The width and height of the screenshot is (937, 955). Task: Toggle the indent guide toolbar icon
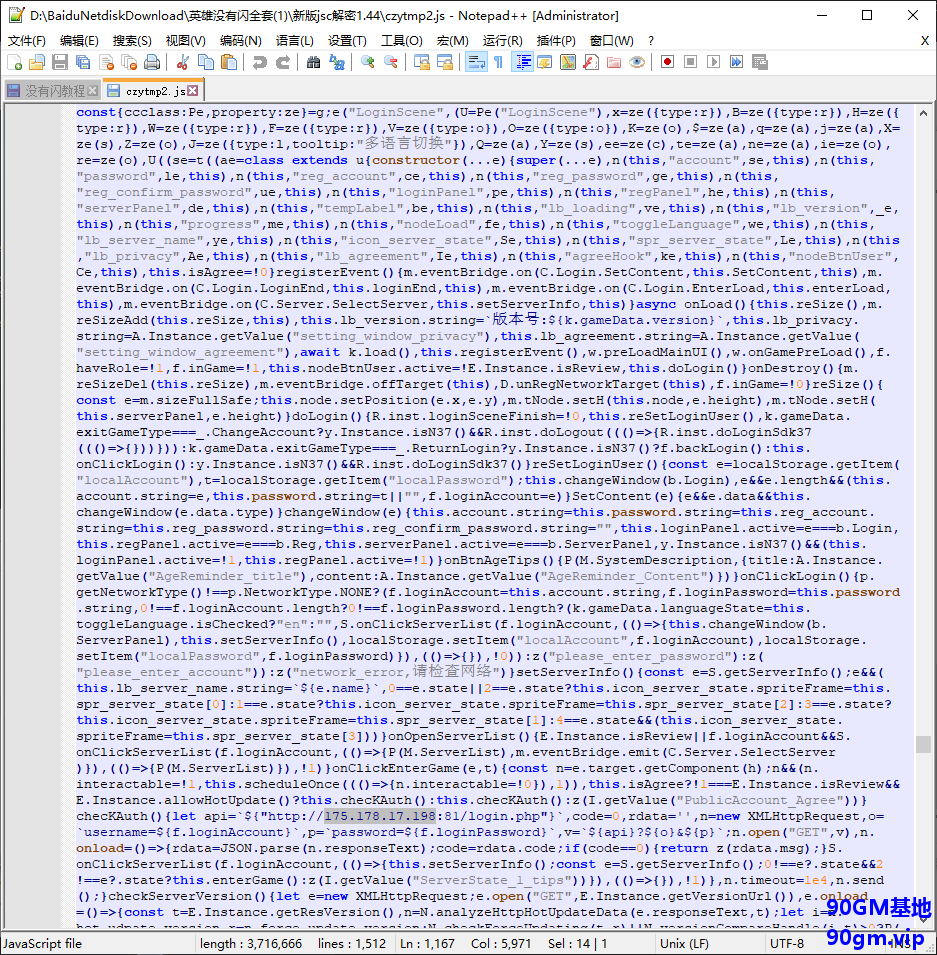point(522,62)
